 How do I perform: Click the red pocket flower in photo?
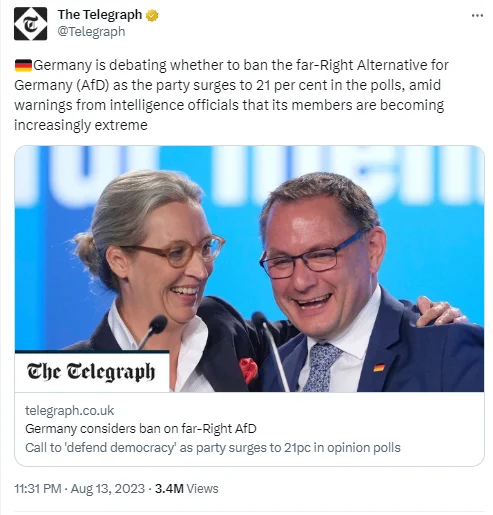click(x=248, y=369)
